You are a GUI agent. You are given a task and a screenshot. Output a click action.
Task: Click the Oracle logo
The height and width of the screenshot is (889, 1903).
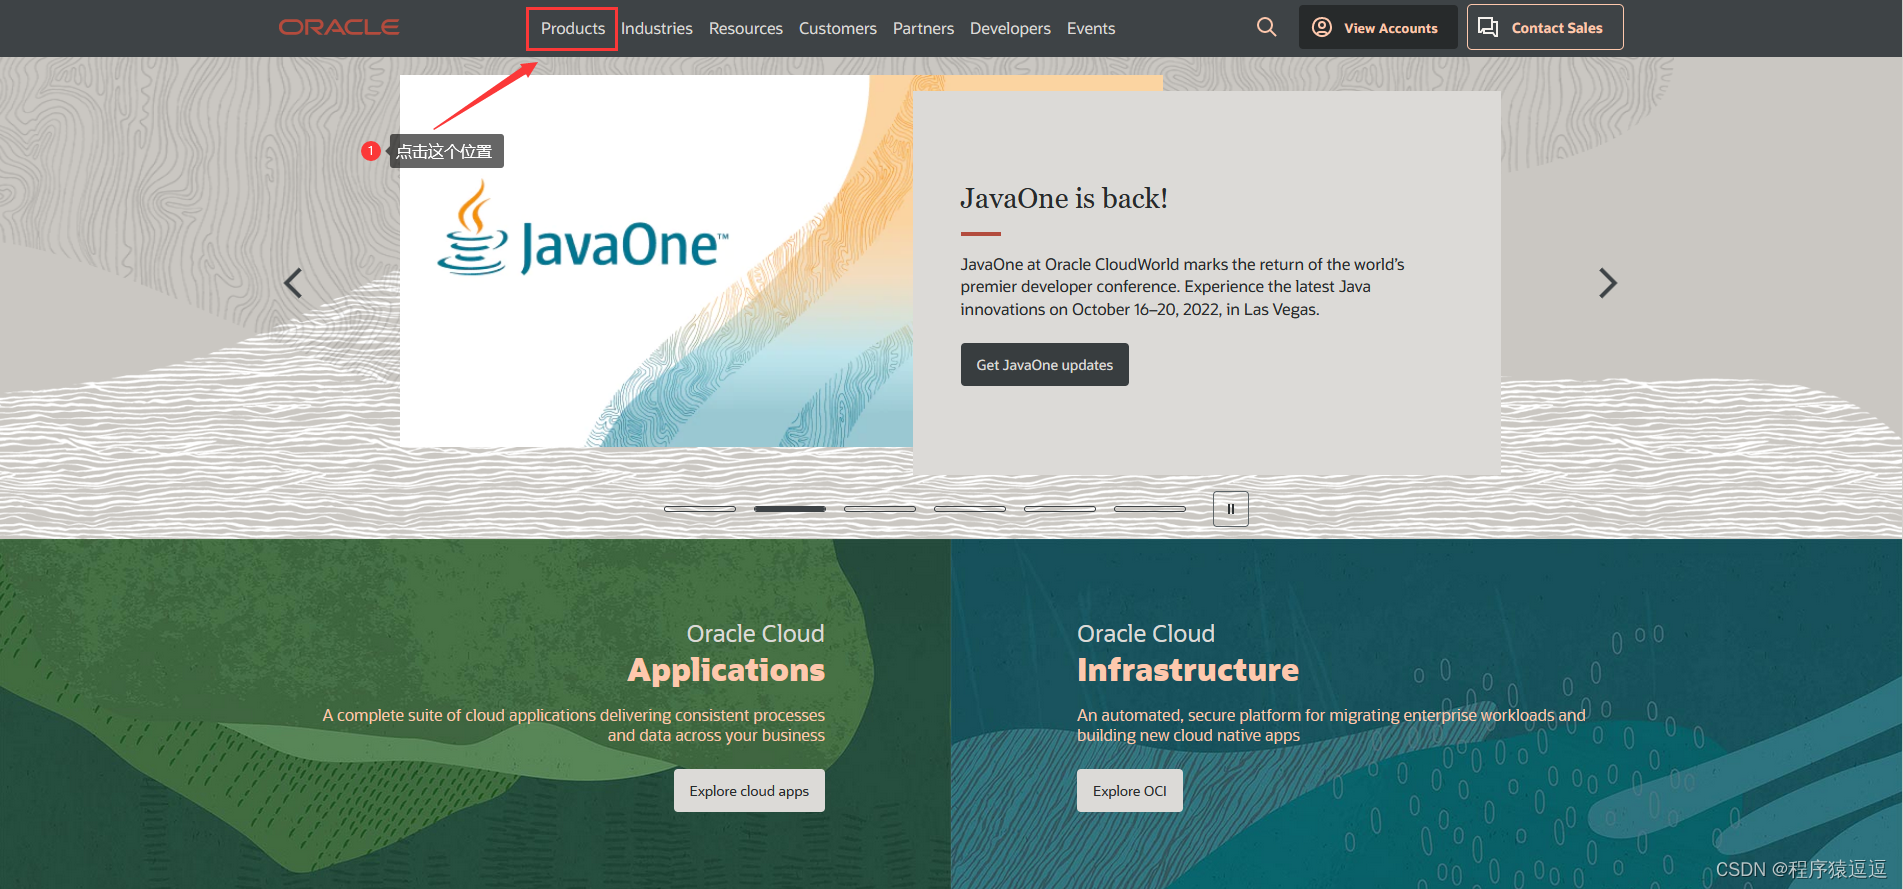[x=339, y=27]
